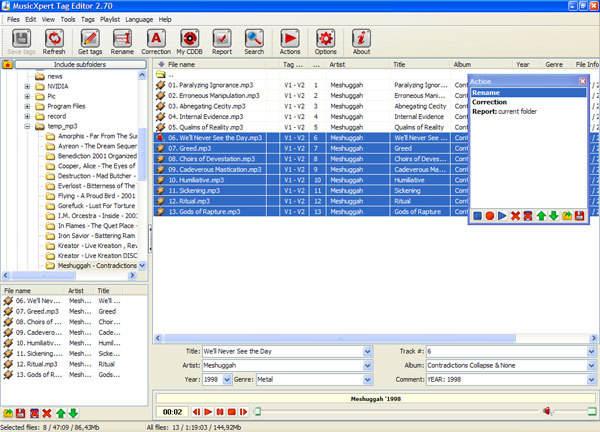
Task: Select Correction in the Action list
Action: click(528, 102)
